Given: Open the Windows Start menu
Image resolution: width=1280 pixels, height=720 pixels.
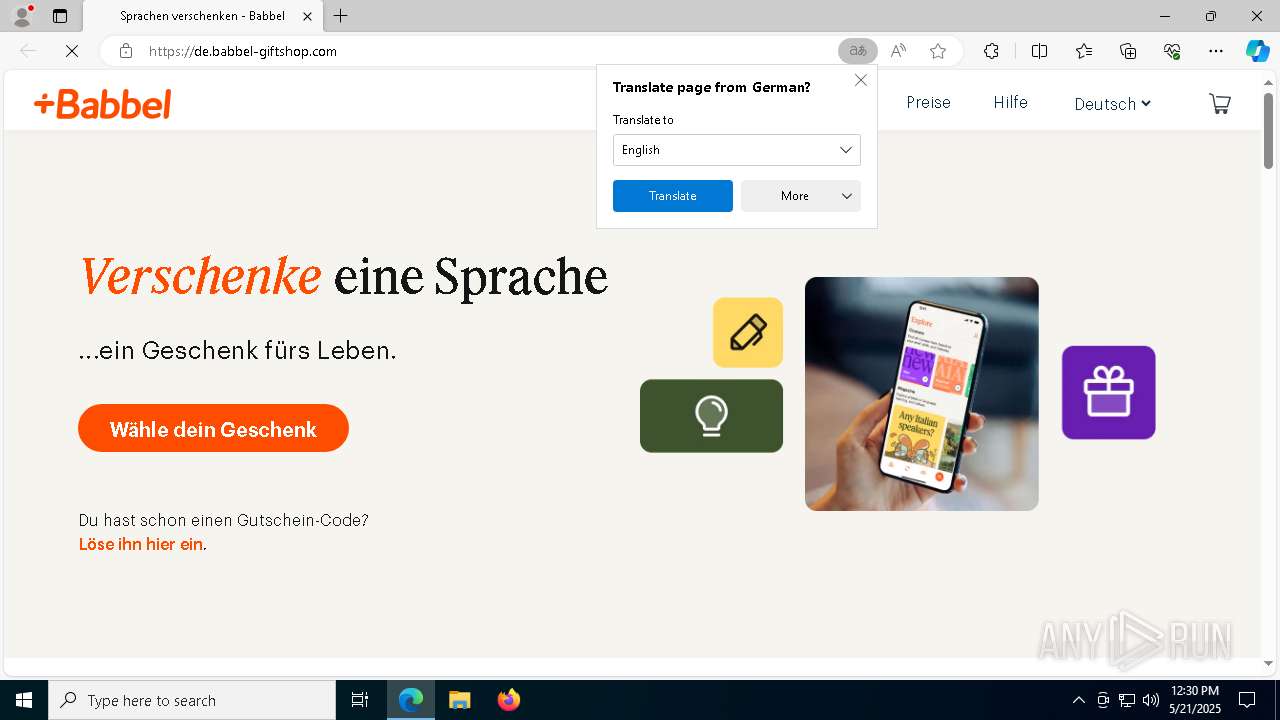Looking at the screenshot, I should tap(24, 700).
